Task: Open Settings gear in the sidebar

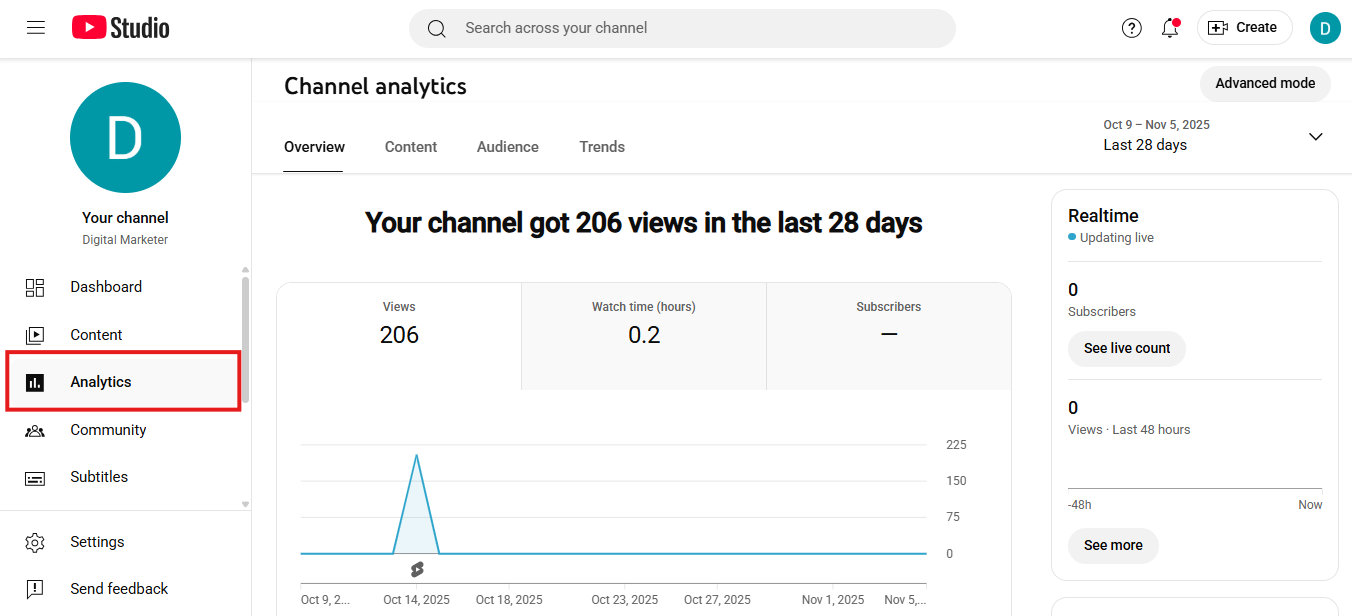Action: pyautogui.click(x=97, y=542)
